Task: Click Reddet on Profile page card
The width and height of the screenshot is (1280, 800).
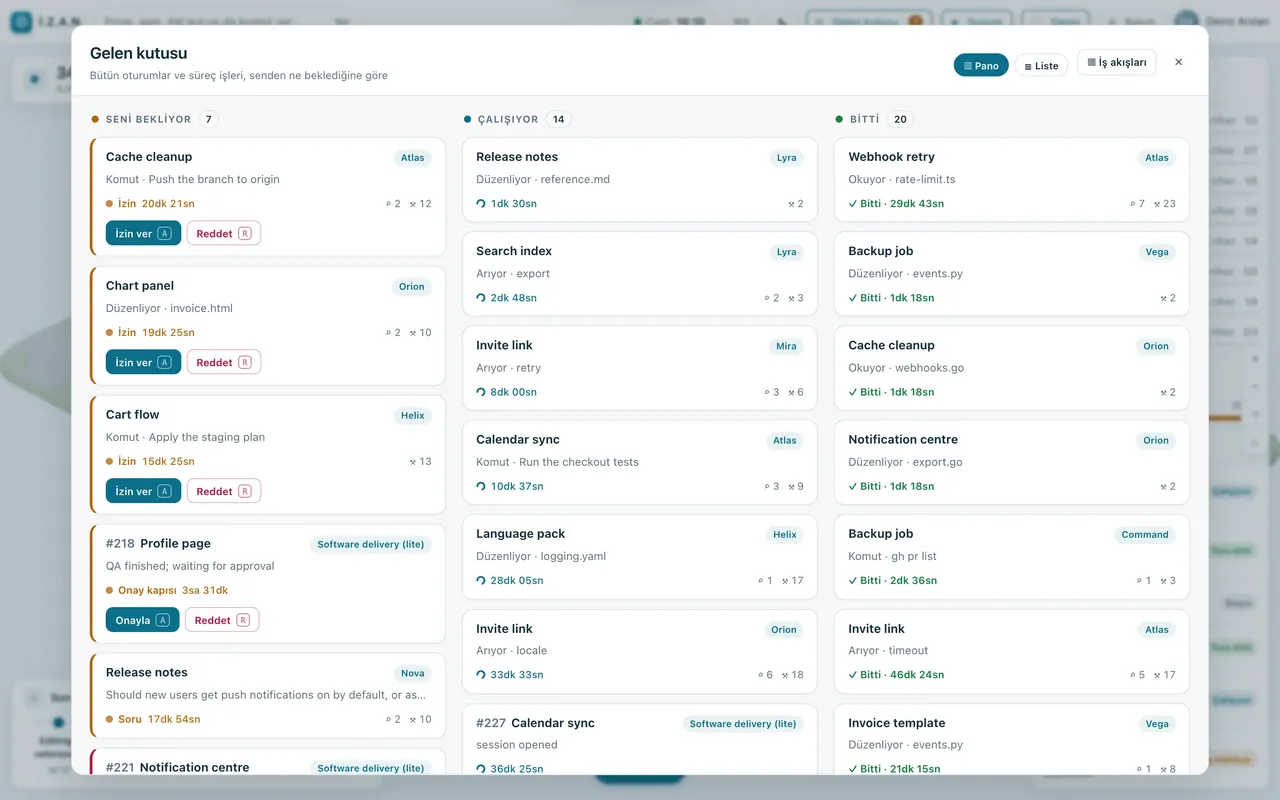Action: click(x=222, y=620)
